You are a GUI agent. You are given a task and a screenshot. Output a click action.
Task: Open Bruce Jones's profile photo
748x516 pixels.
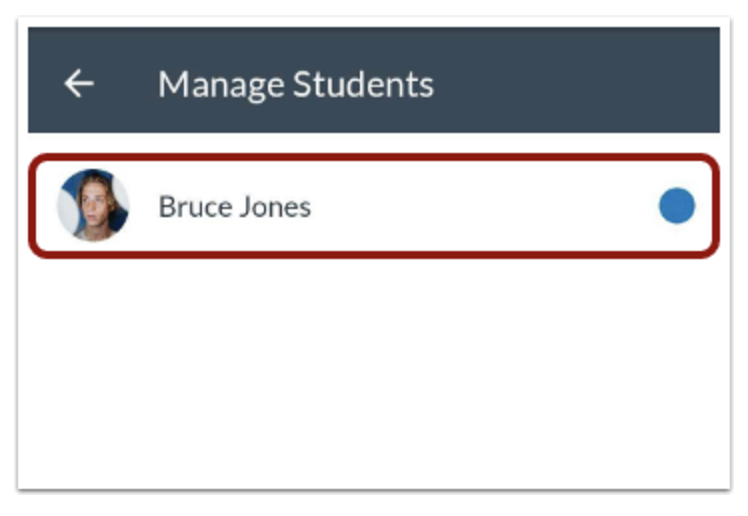pos(93,206)
